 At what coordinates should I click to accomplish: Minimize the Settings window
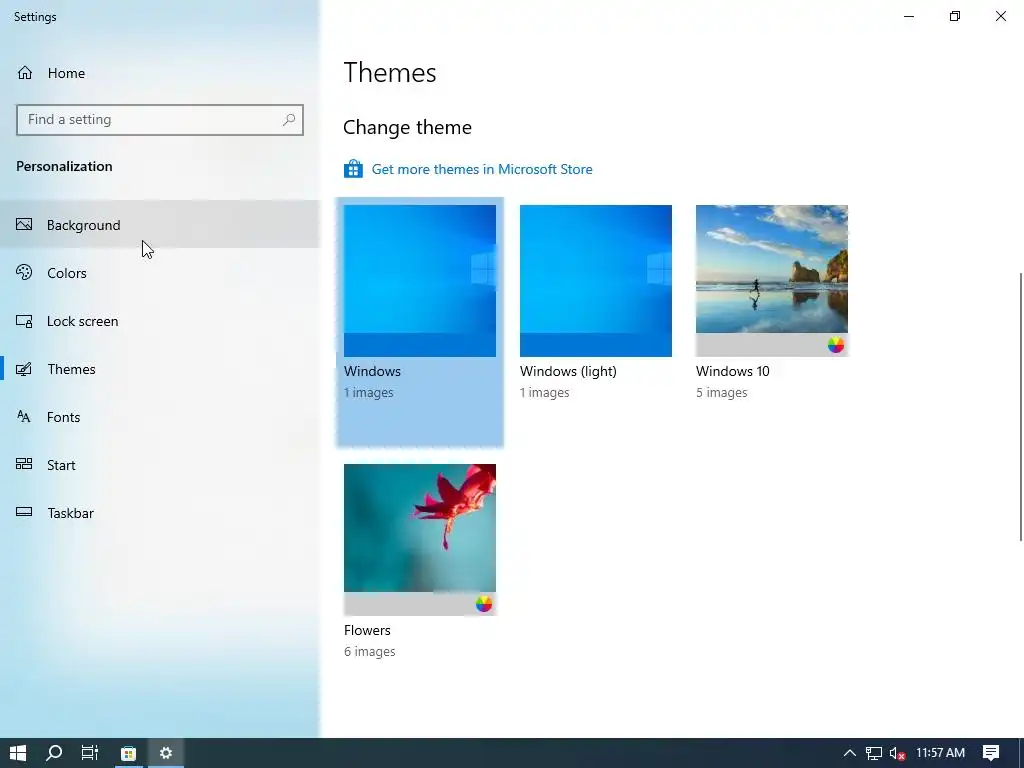pos(908,16)
